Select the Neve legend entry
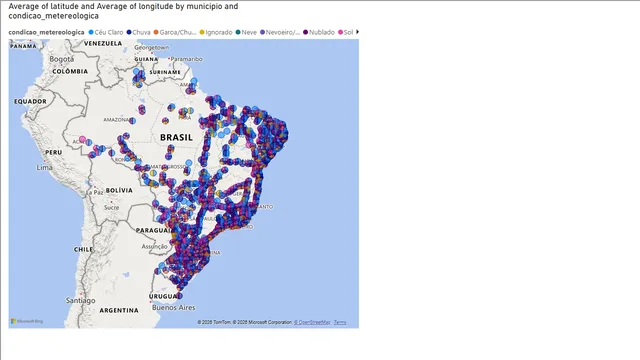640x360 pixels. click(x=246, y=32)
